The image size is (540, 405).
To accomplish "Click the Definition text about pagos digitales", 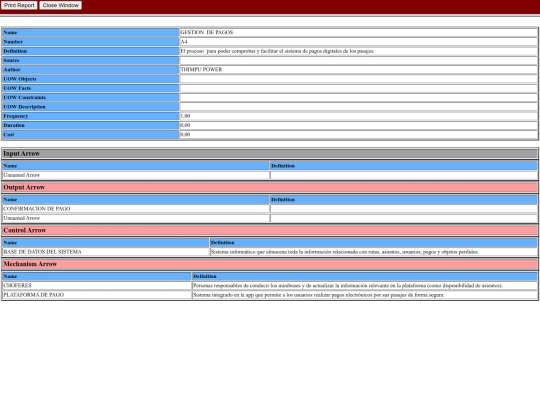I will click(277, 51).
